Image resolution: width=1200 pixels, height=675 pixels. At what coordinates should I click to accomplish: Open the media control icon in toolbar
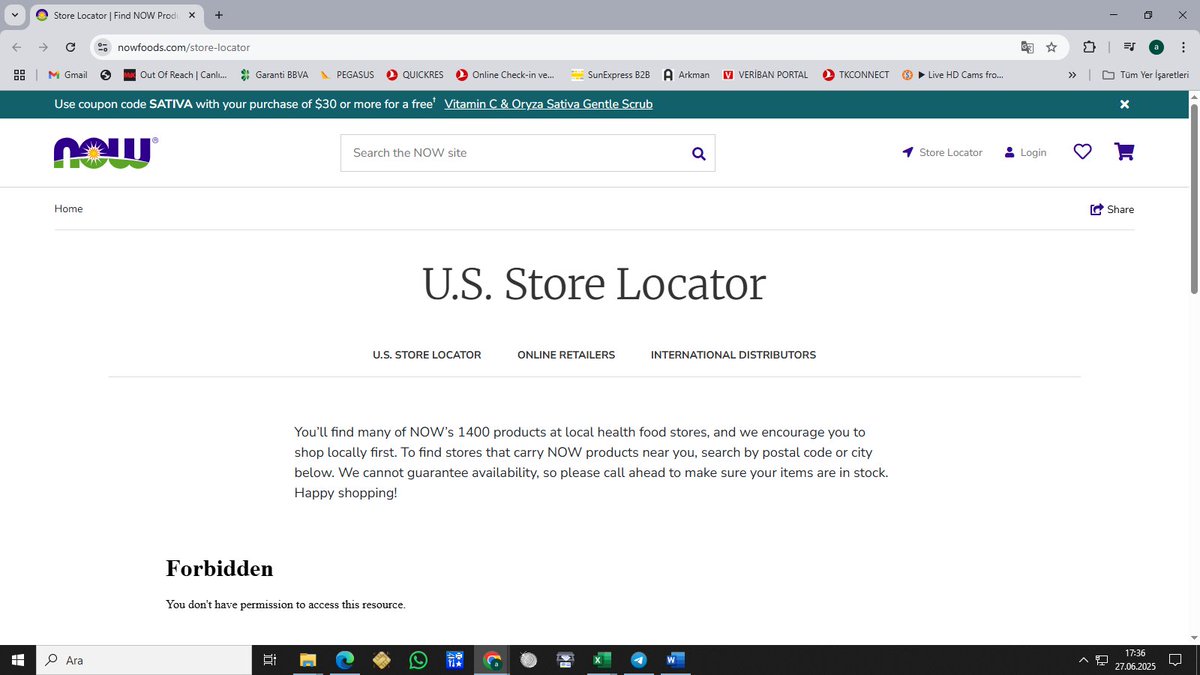1129,47
